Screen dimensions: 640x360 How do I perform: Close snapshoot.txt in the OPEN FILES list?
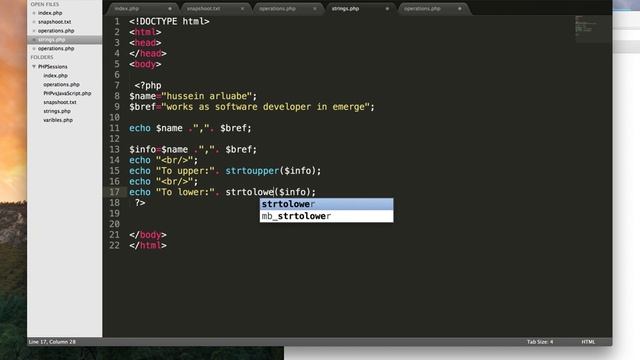pyautogui.click(x=34, y=22)
